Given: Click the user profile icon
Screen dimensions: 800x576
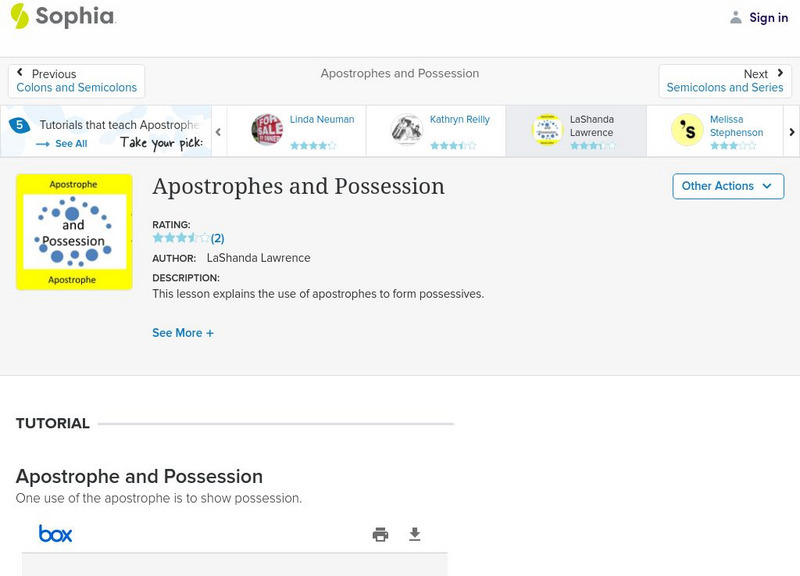Looking at the screenshot, I should coord(736,17).
